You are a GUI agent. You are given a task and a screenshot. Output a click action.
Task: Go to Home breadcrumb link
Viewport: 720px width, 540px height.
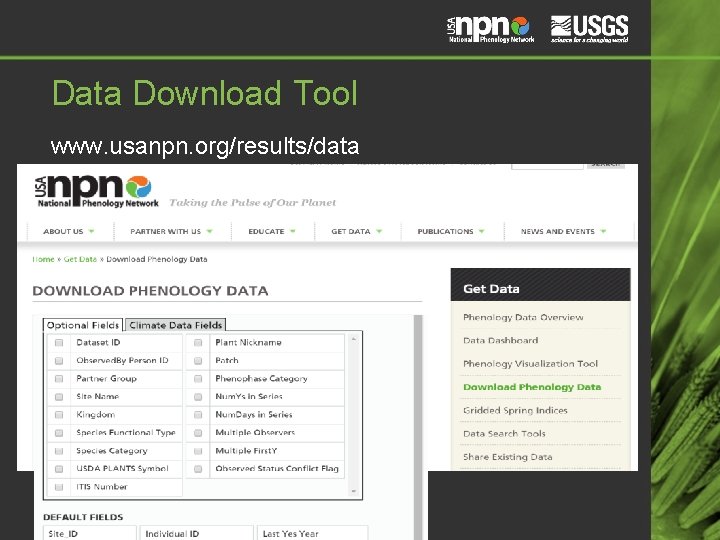coord(44,259)
